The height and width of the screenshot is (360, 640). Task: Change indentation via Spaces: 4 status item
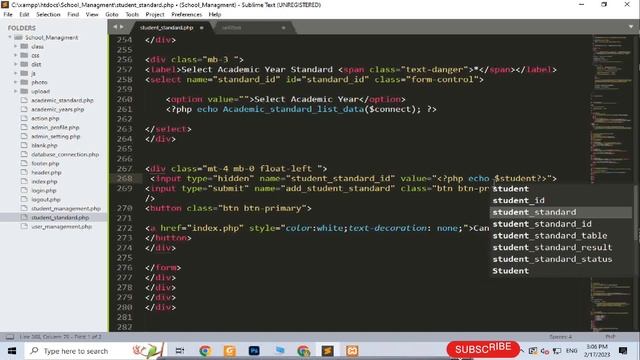[560, 337]
